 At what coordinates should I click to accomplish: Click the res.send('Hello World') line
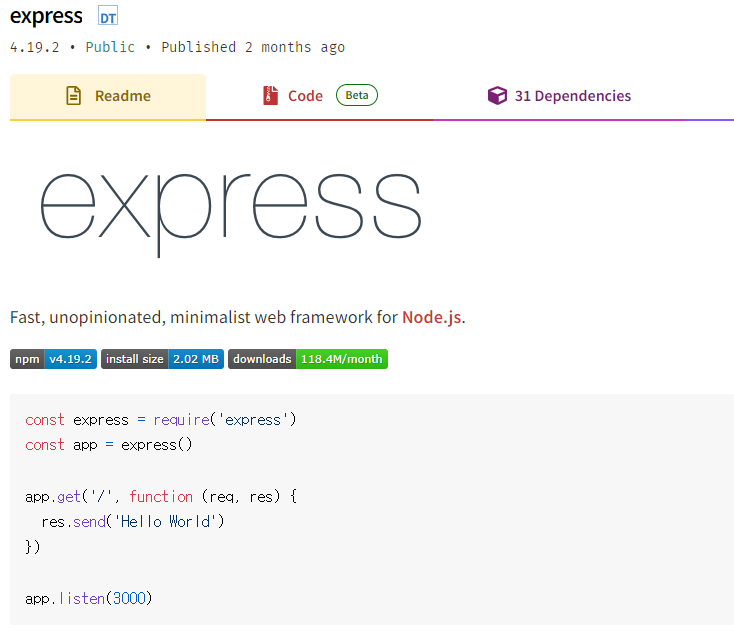tap(133, 521)
